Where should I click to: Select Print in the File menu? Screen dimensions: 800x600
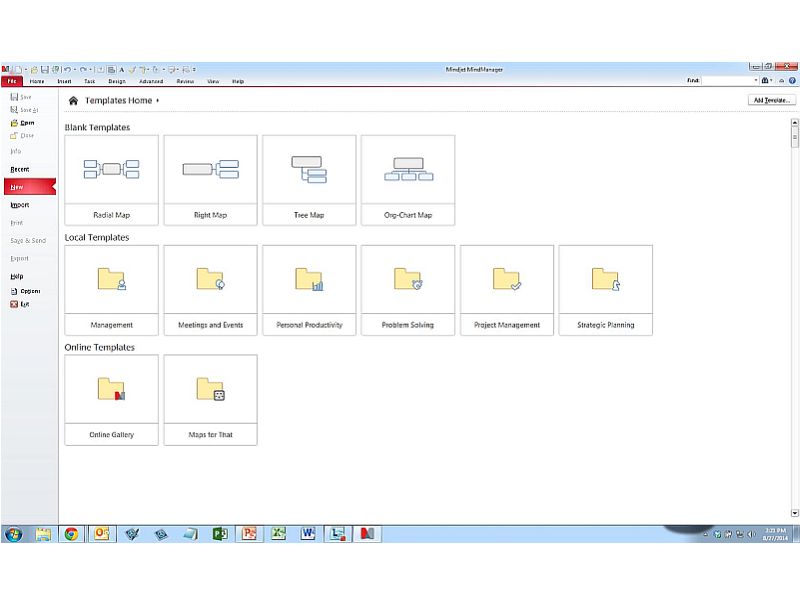coord(17,222)
